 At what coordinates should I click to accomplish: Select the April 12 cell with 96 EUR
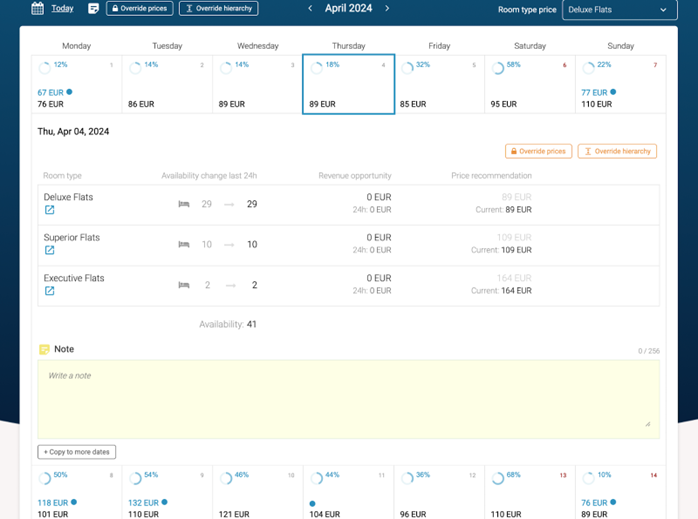(439, 493)
